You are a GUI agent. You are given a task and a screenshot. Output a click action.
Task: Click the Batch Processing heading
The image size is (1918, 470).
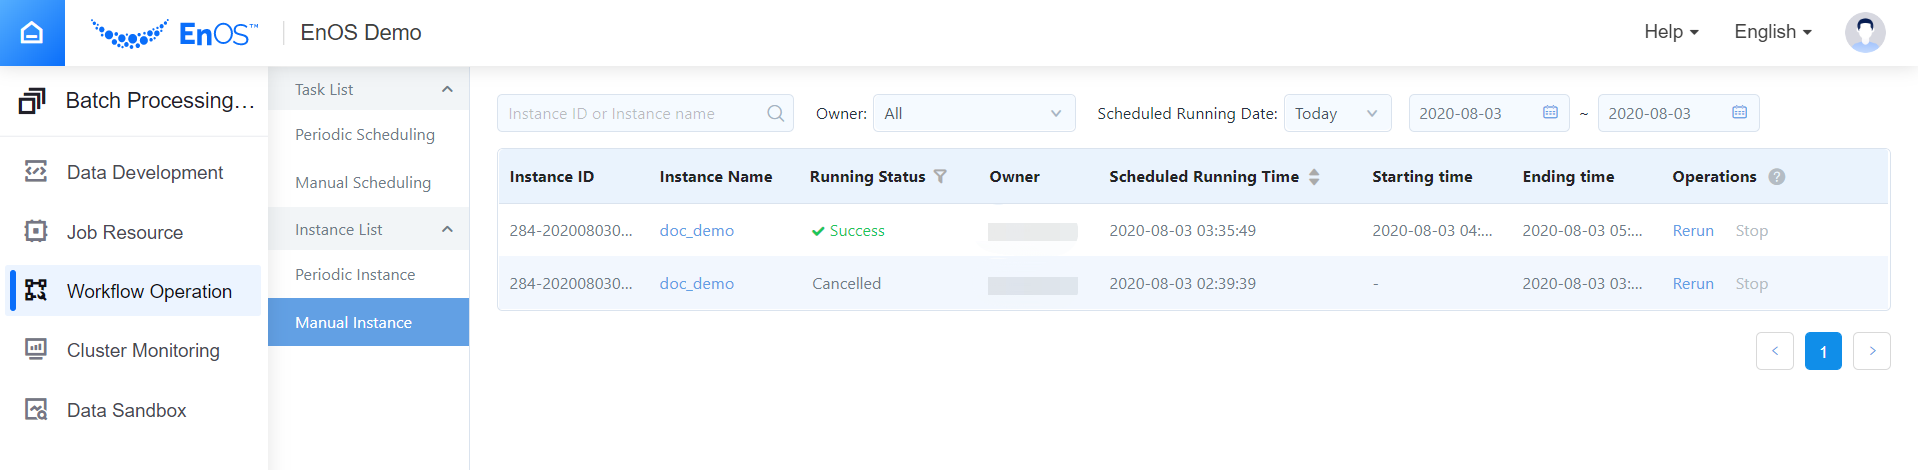tap(160, 100)
